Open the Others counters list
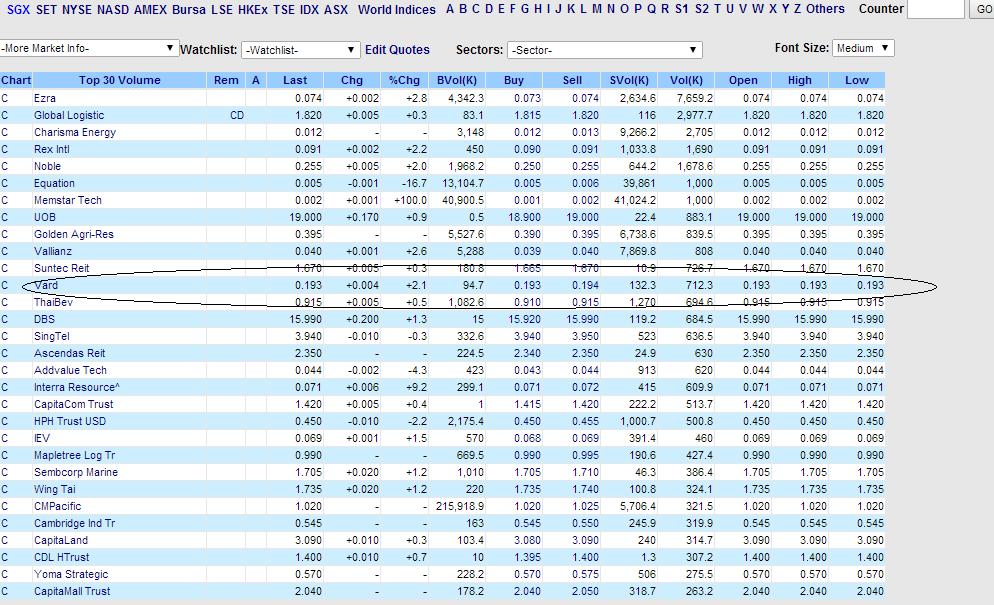 click(x=826, y=9)
